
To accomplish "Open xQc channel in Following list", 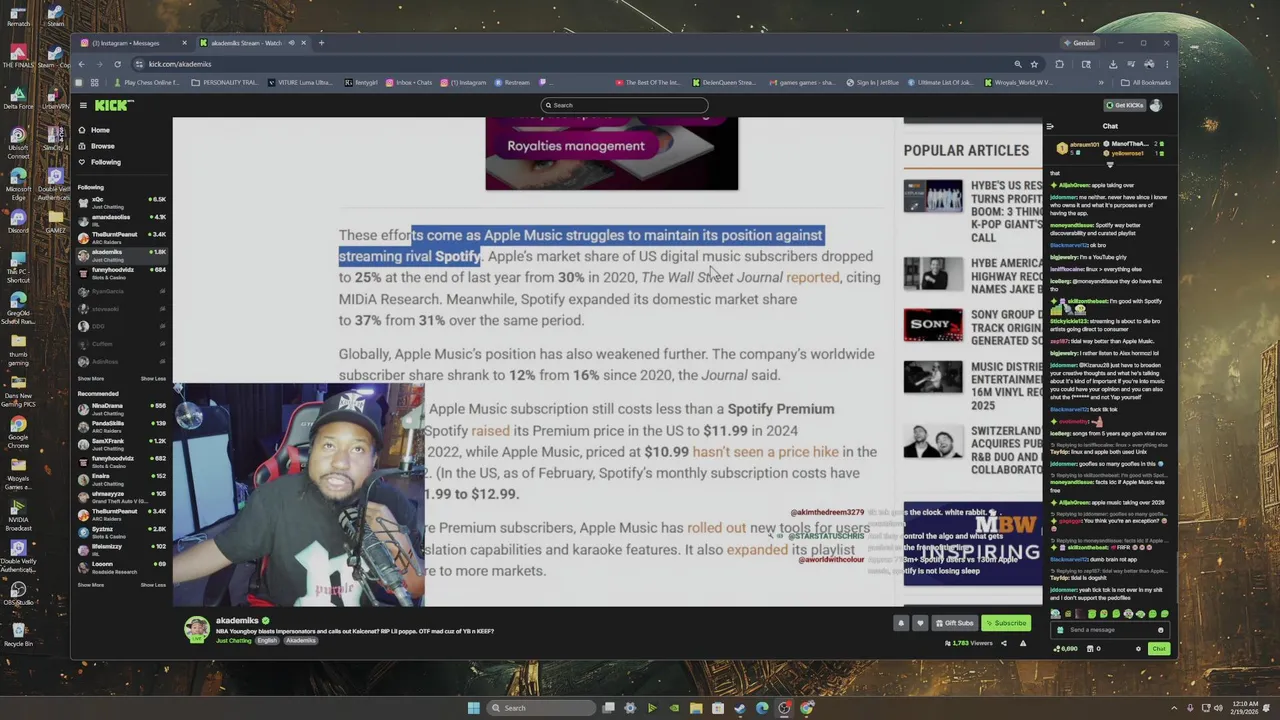I will pyautogui.click(x=120, y=202).
